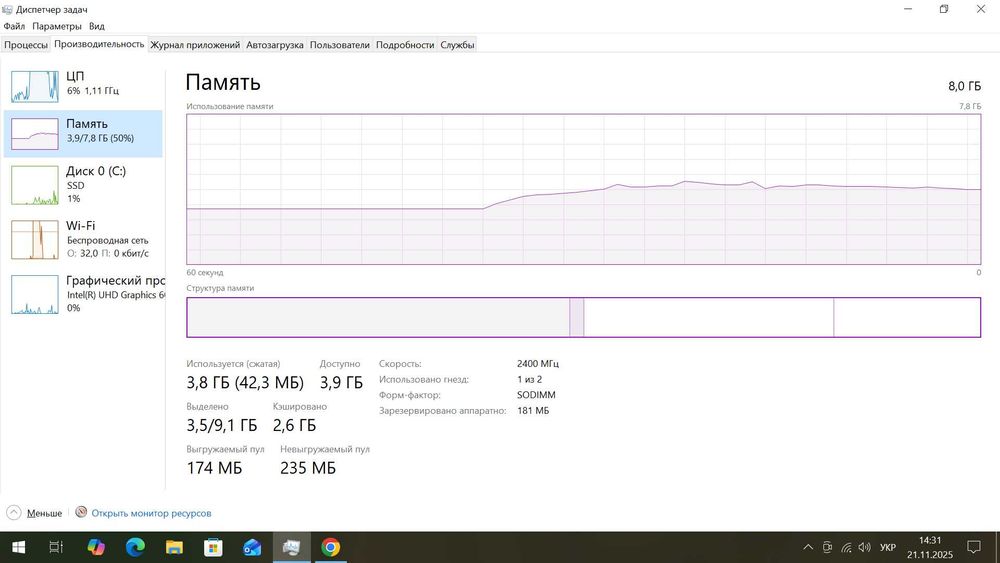Viewport: 1000px width, 563px height.
Task: Open the Пользователи tab
Action: tap(339, 45)
